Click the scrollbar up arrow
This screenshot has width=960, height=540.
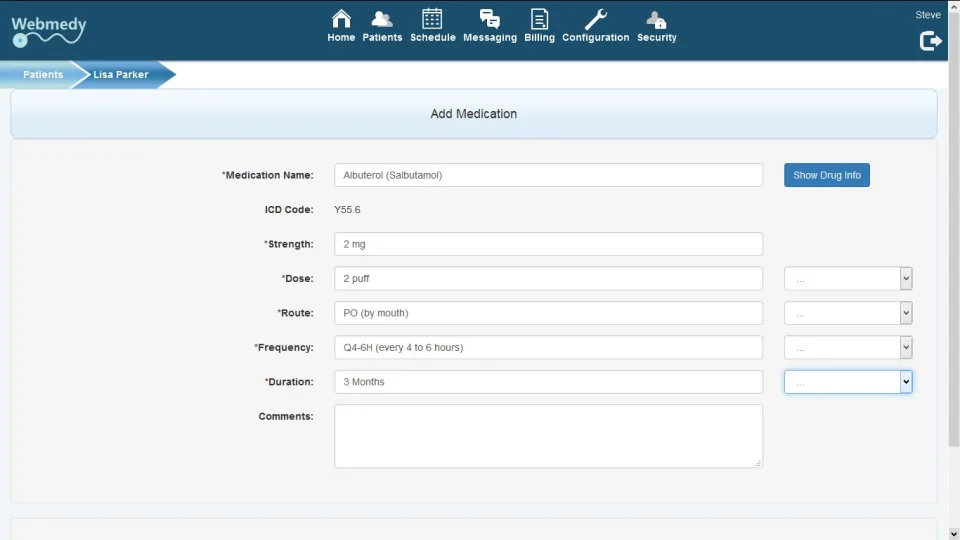coord(954,6)
